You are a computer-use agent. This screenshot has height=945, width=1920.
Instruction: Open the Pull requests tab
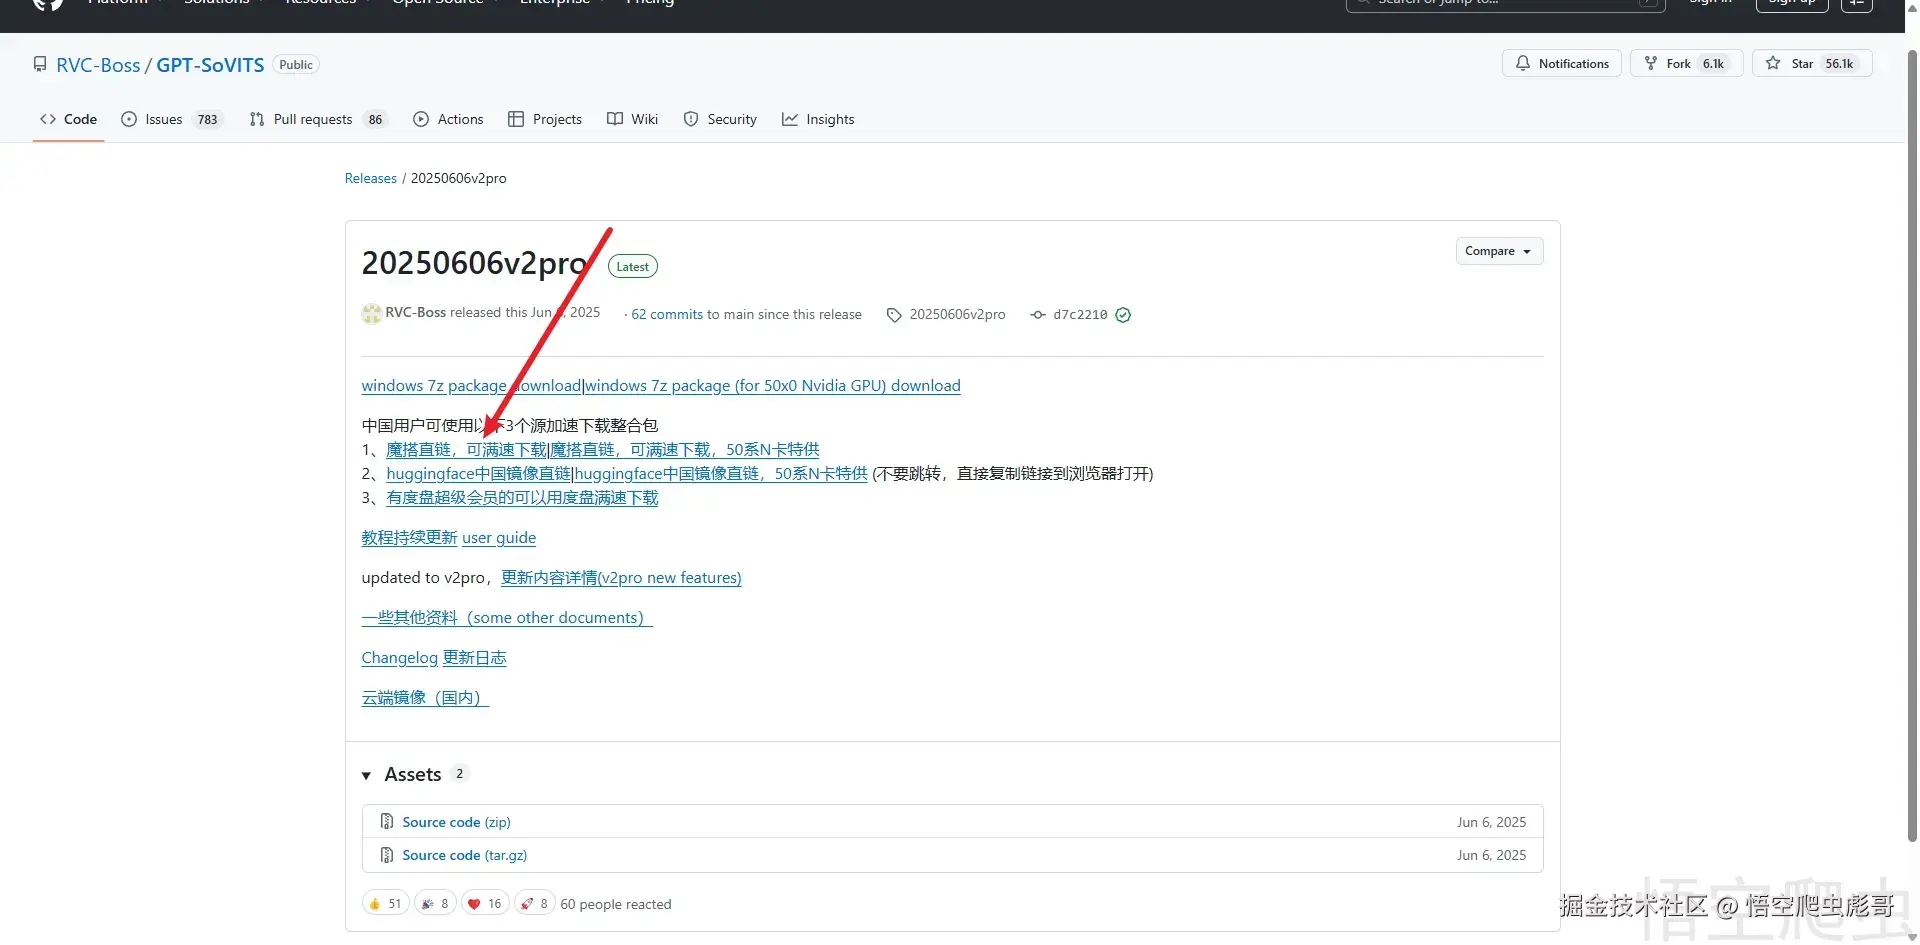click(x=318, y=119)
